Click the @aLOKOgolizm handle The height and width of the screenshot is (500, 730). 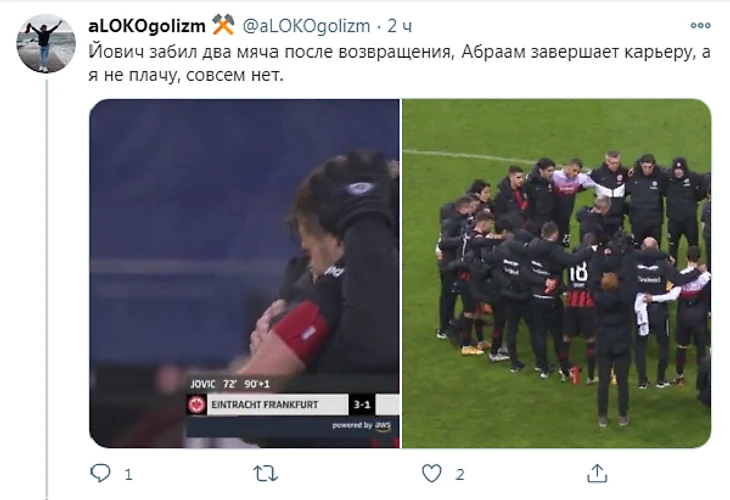point(306,26)
